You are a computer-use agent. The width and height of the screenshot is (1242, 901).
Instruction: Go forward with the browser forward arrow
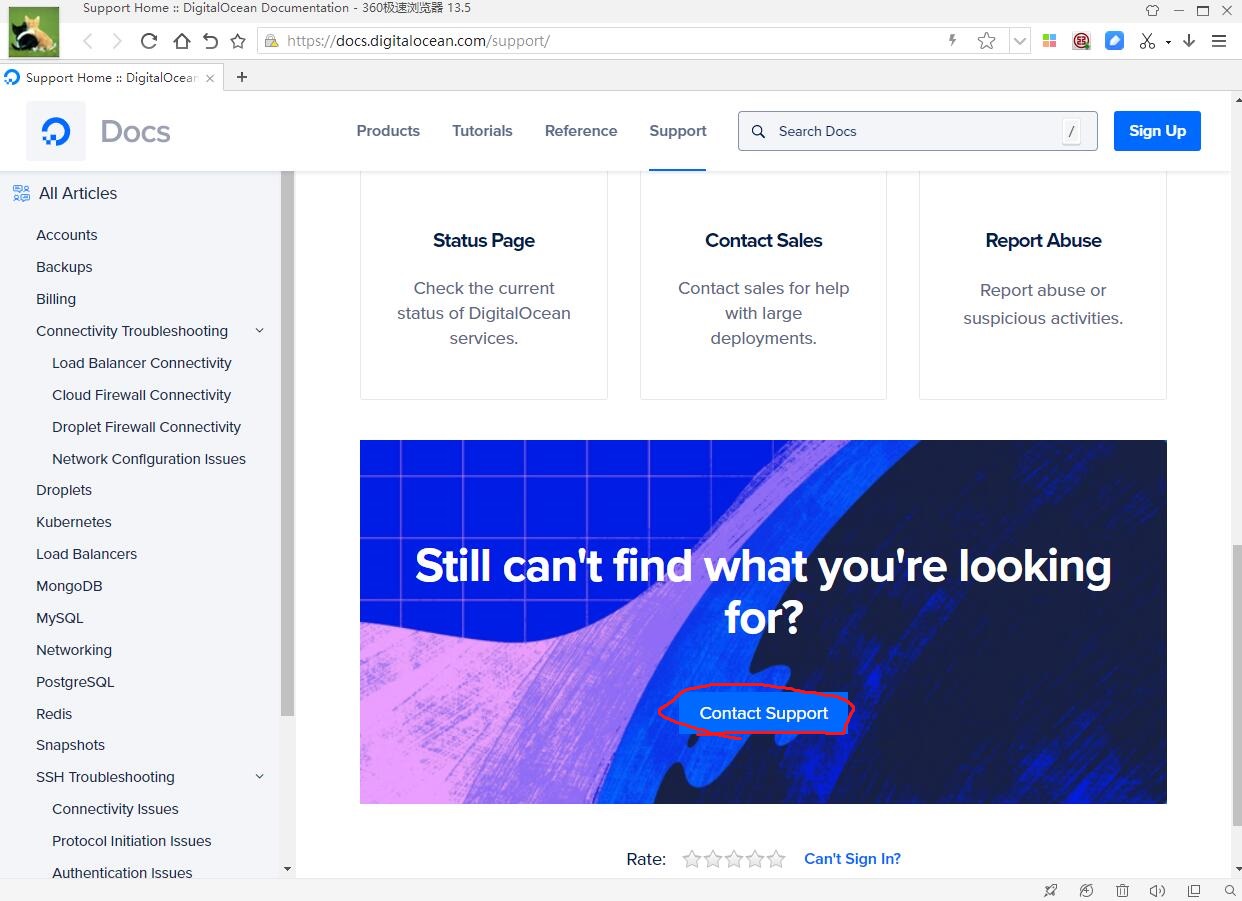(x=117, y=41)
